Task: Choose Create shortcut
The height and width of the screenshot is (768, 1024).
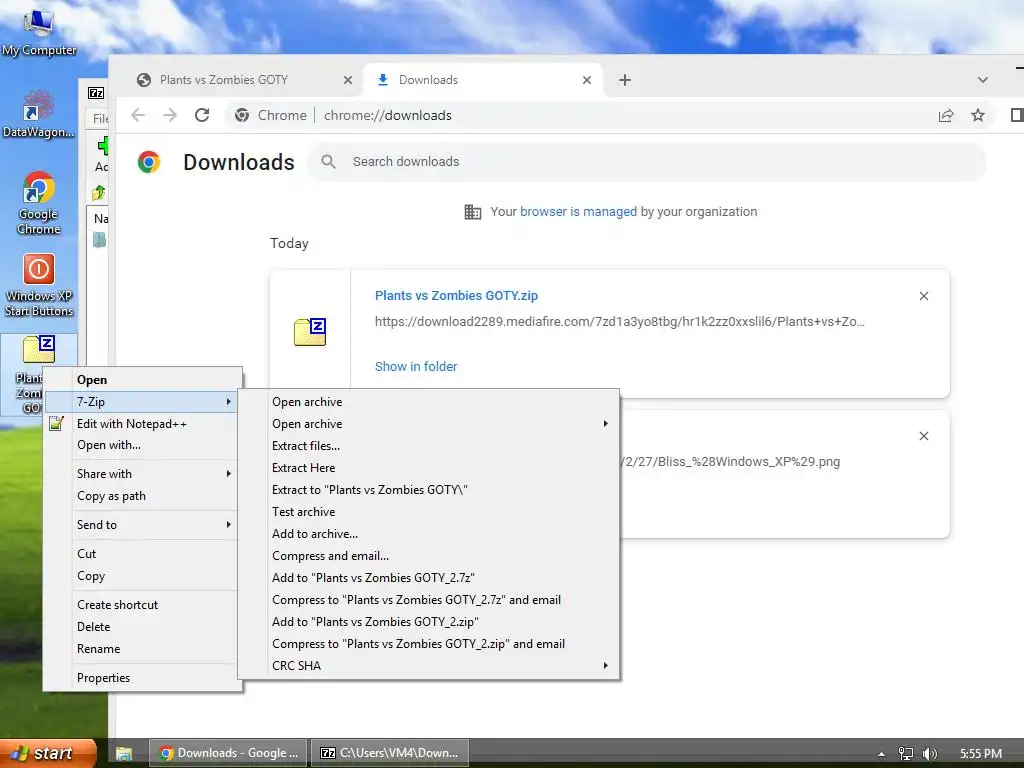Action: click(x=142, y=604)
